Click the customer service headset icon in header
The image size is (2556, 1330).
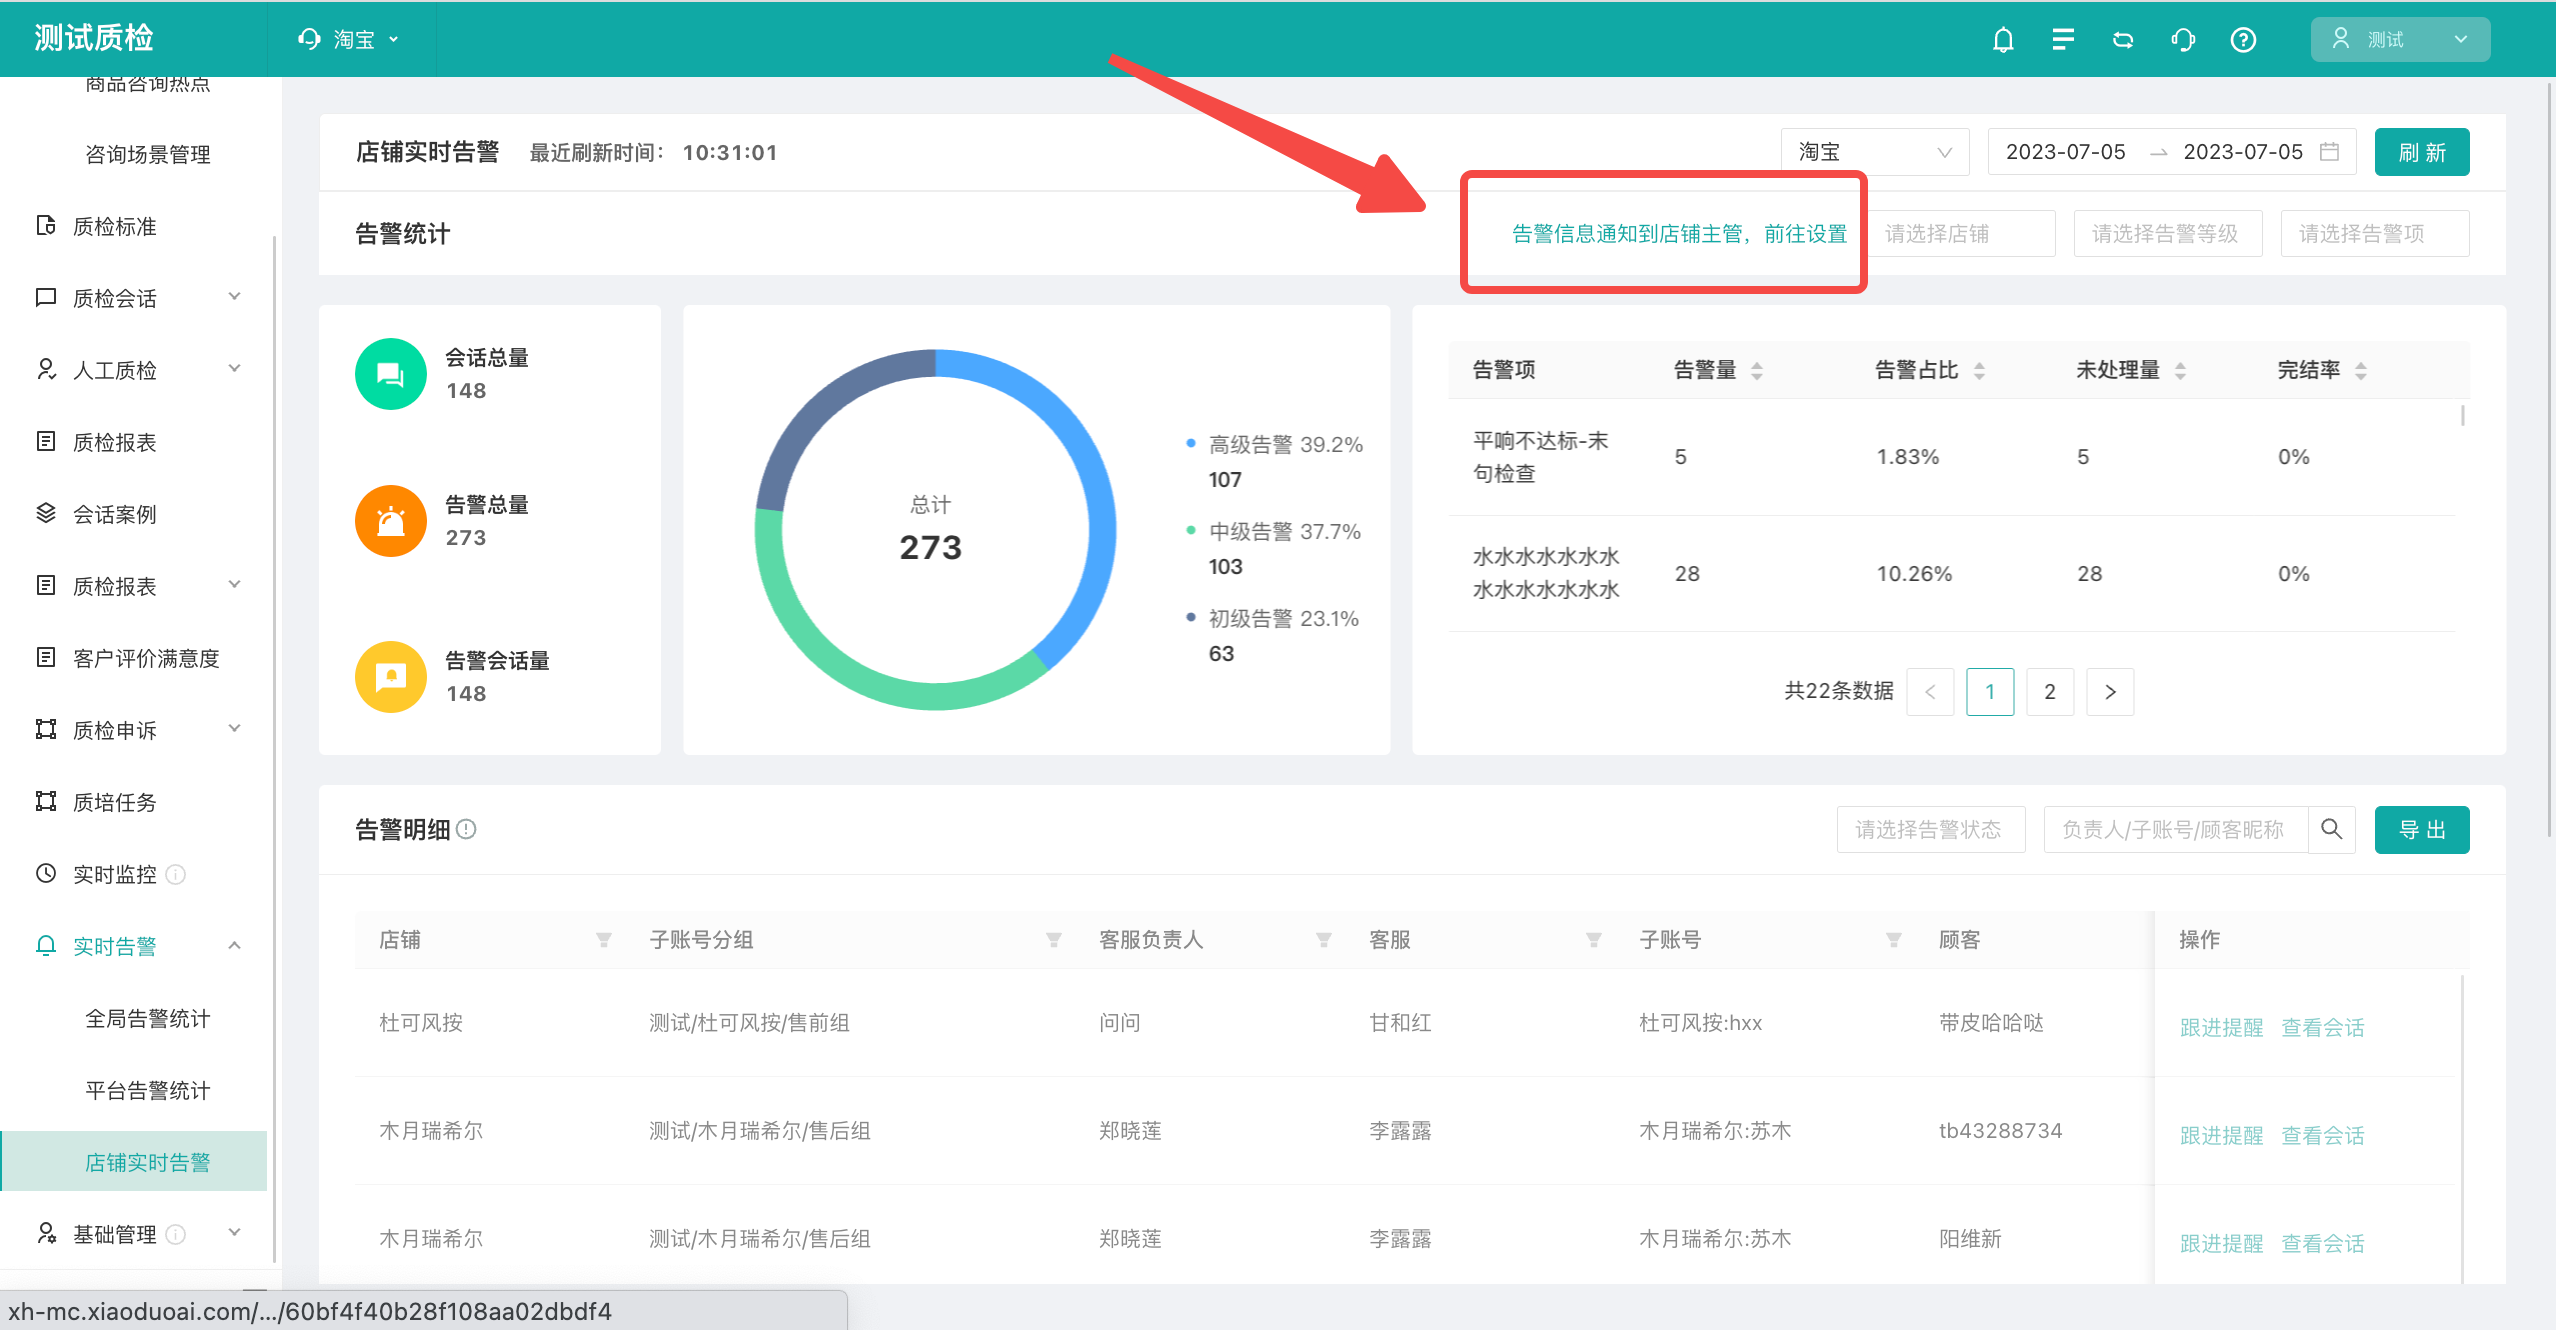pos(2183,40)
